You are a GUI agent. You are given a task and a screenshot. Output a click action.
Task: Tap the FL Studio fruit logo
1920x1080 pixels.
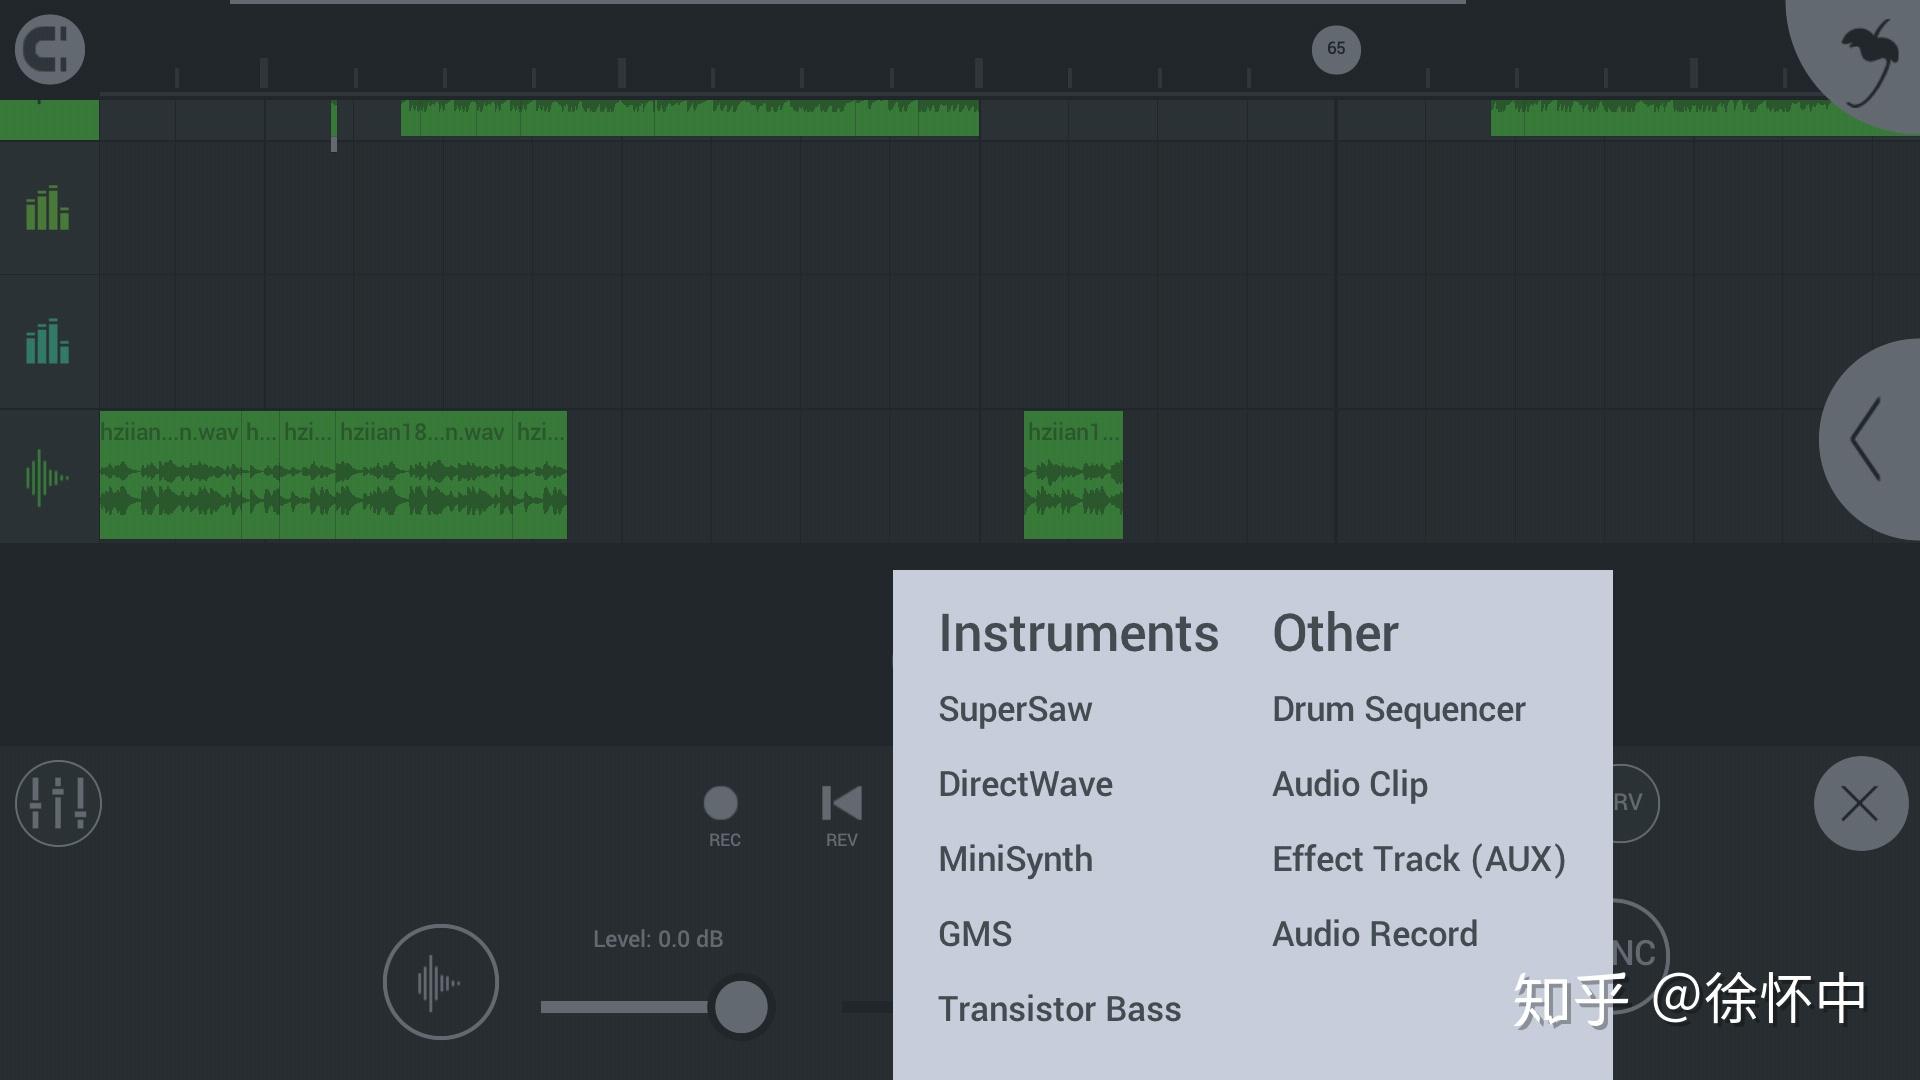[x=1868, y=62]
